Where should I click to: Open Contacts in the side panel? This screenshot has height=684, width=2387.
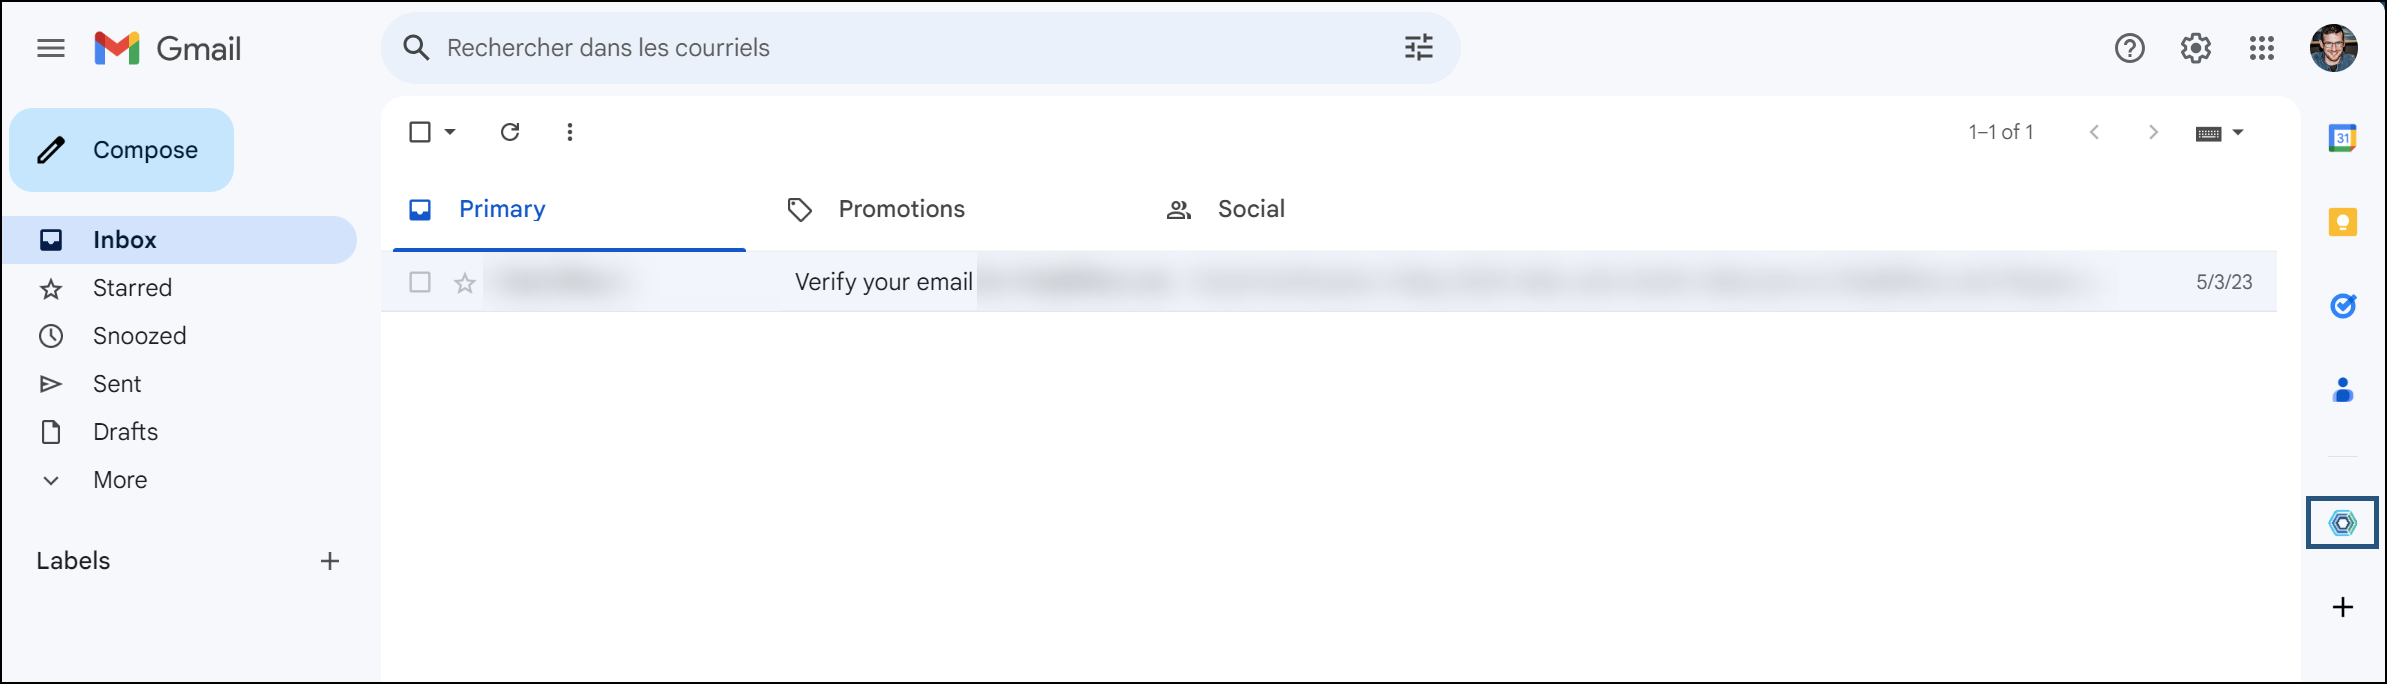tap(2341, 391)
